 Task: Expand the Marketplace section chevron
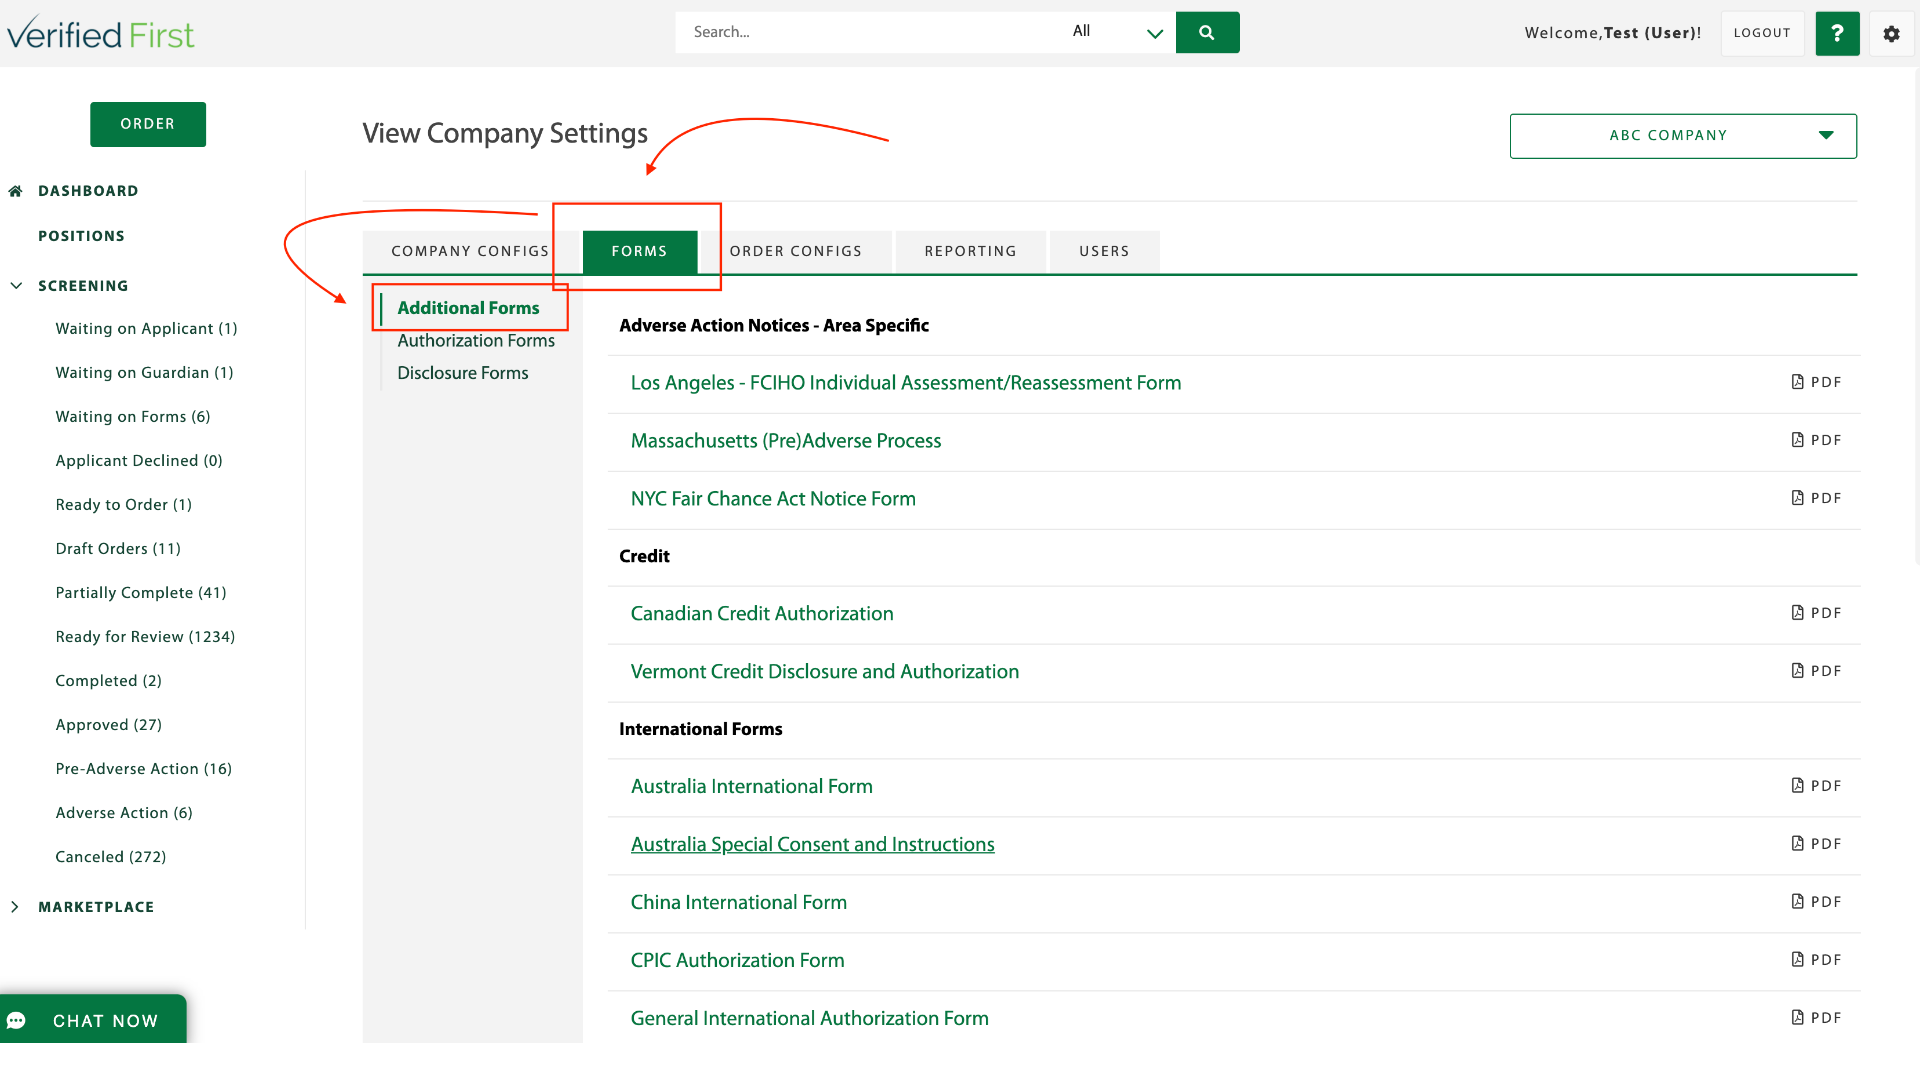[x=15, y=907]
